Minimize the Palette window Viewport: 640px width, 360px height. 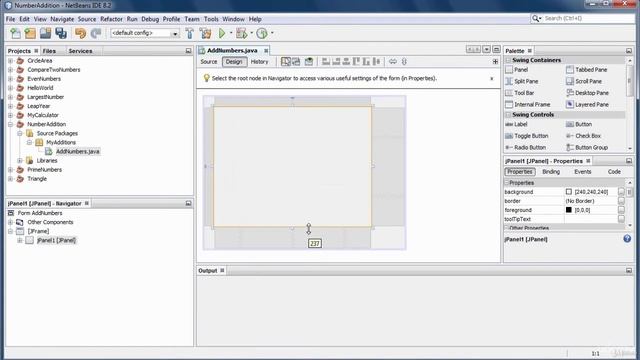629,51
